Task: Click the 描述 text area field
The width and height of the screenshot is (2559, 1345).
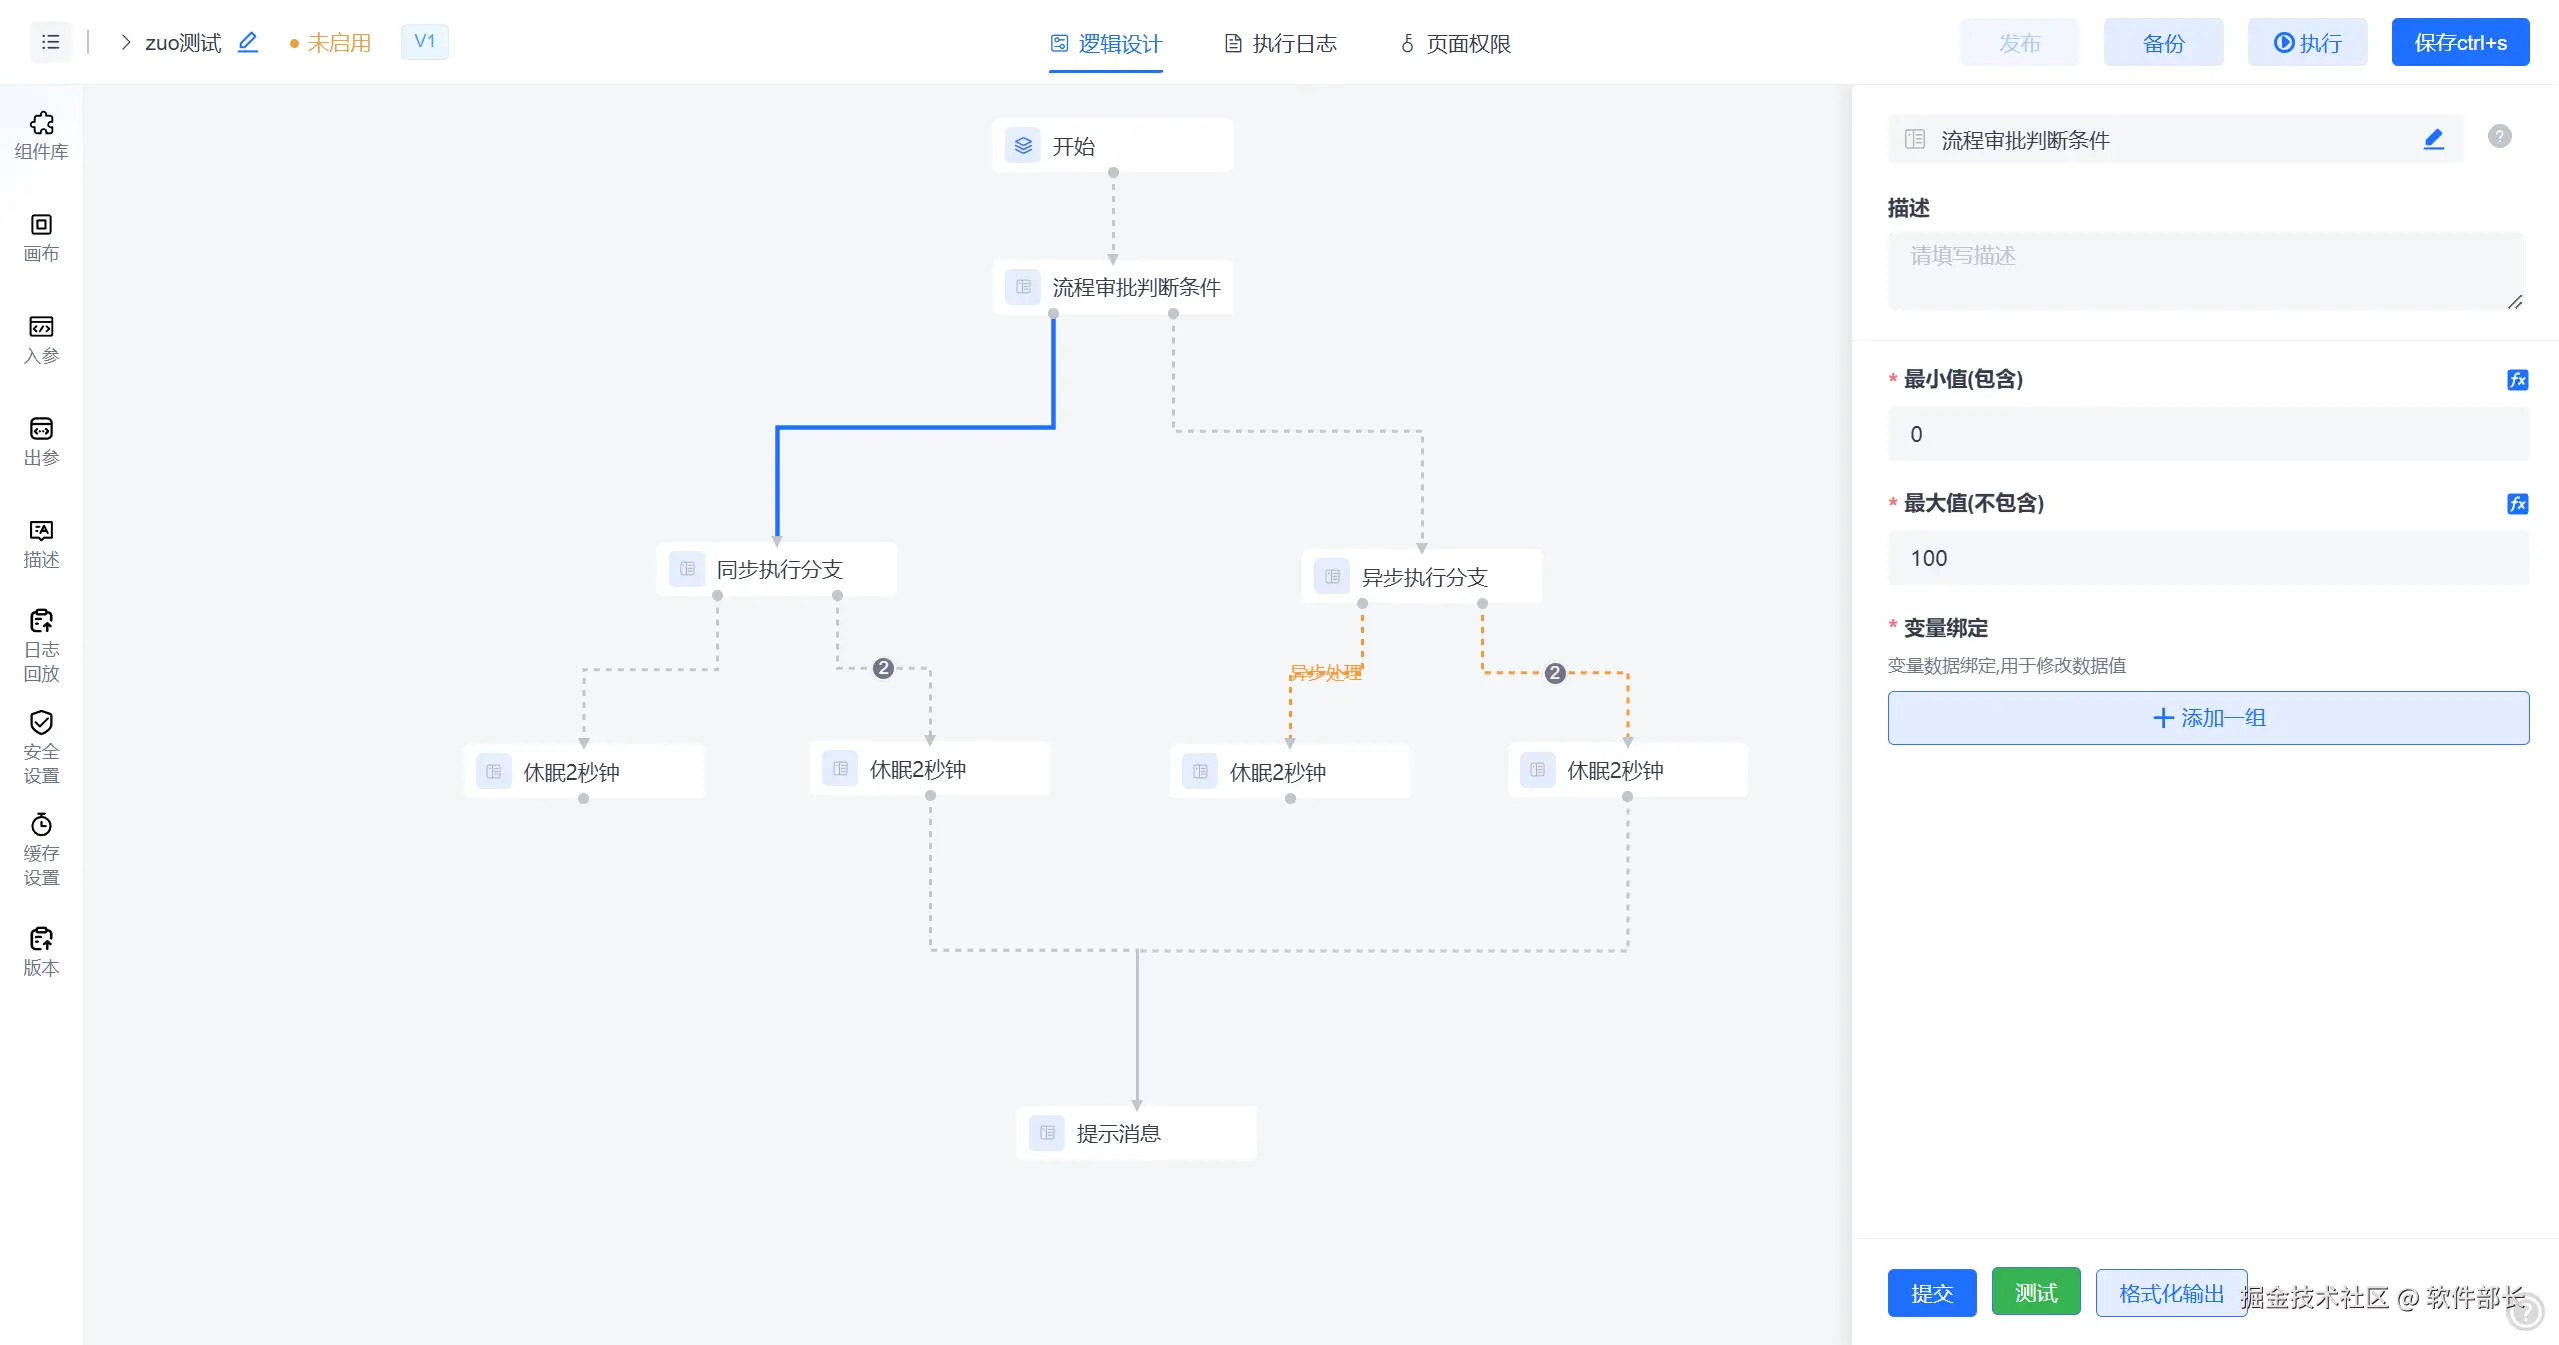Action: (x=2204, y=271)
